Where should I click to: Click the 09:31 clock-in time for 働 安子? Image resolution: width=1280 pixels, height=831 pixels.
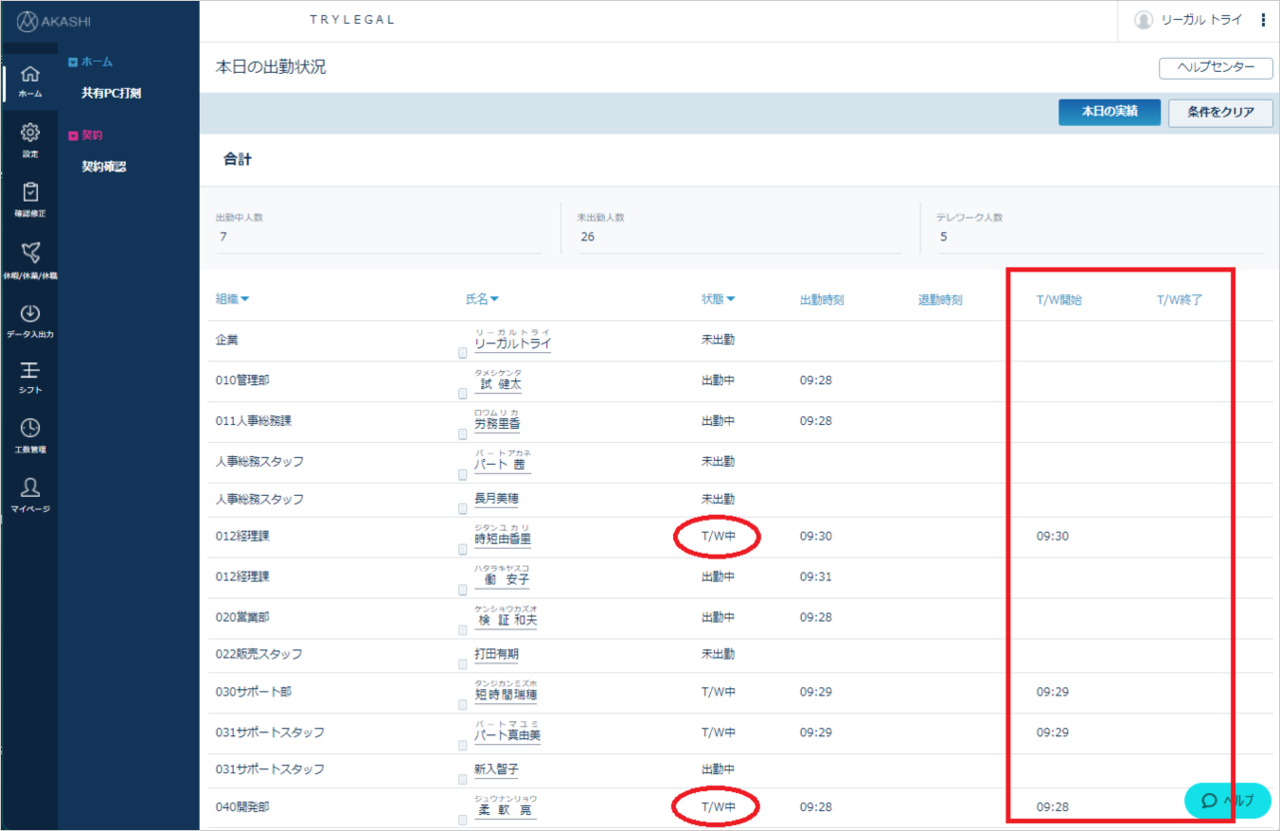pos(816,577)
